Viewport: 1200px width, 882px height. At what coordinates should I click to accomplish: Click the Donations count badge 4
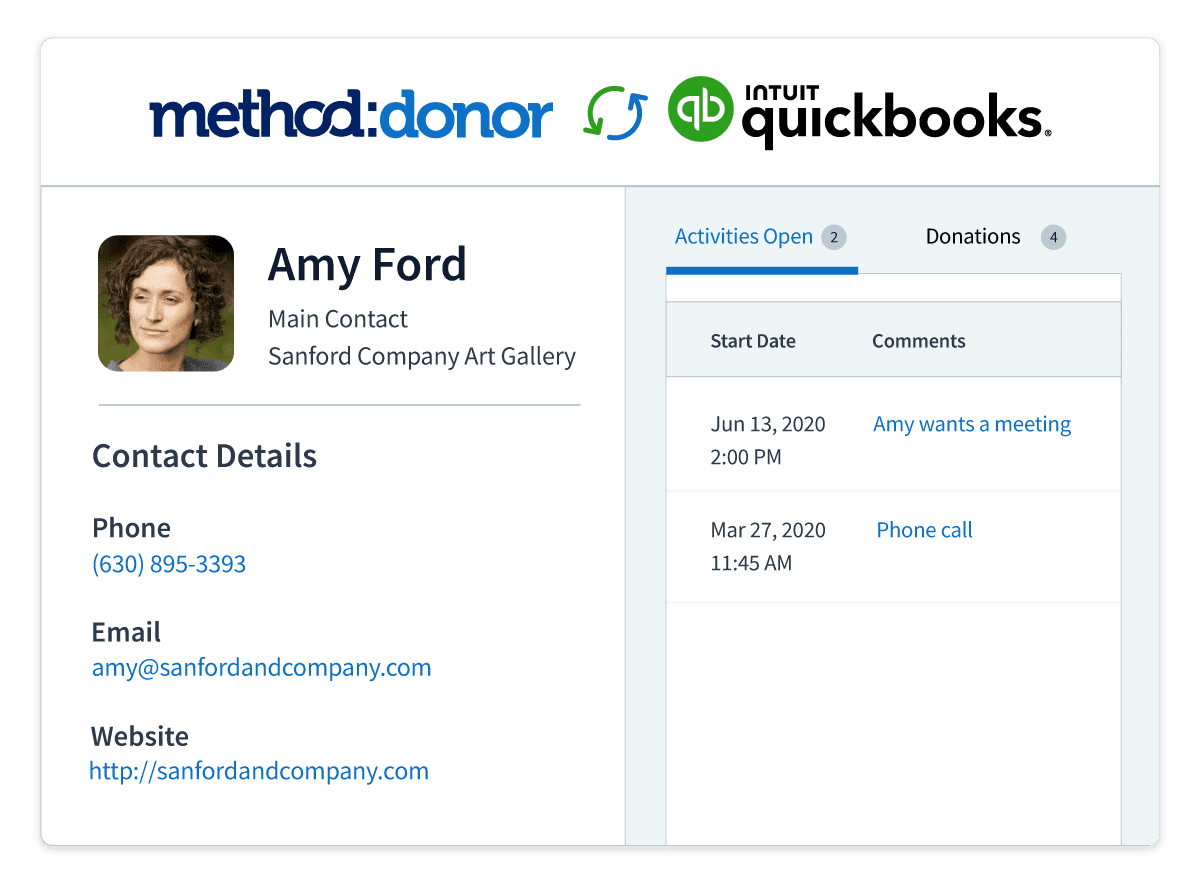[1053, 237]
